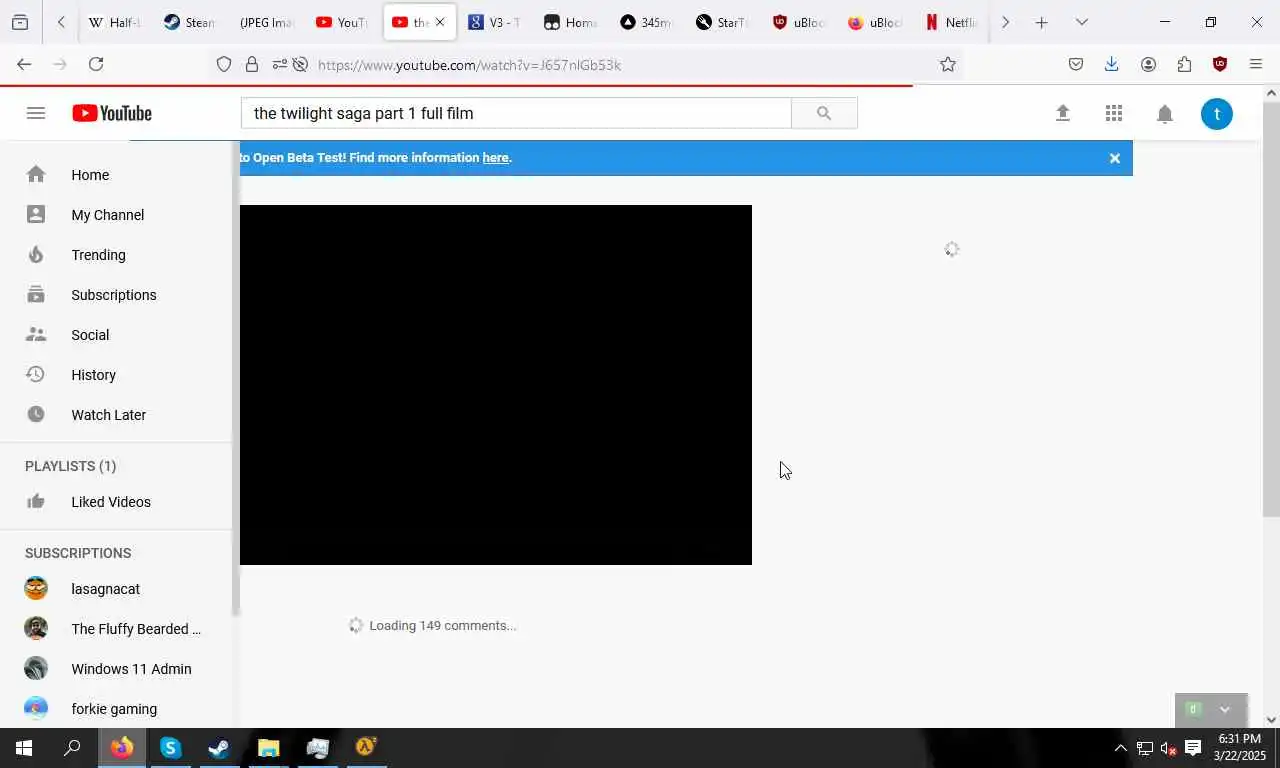Screen dimensions: 1280x768
Task: Open Firefox extensions puzzle icon
Action: (x=1184, y=64)
